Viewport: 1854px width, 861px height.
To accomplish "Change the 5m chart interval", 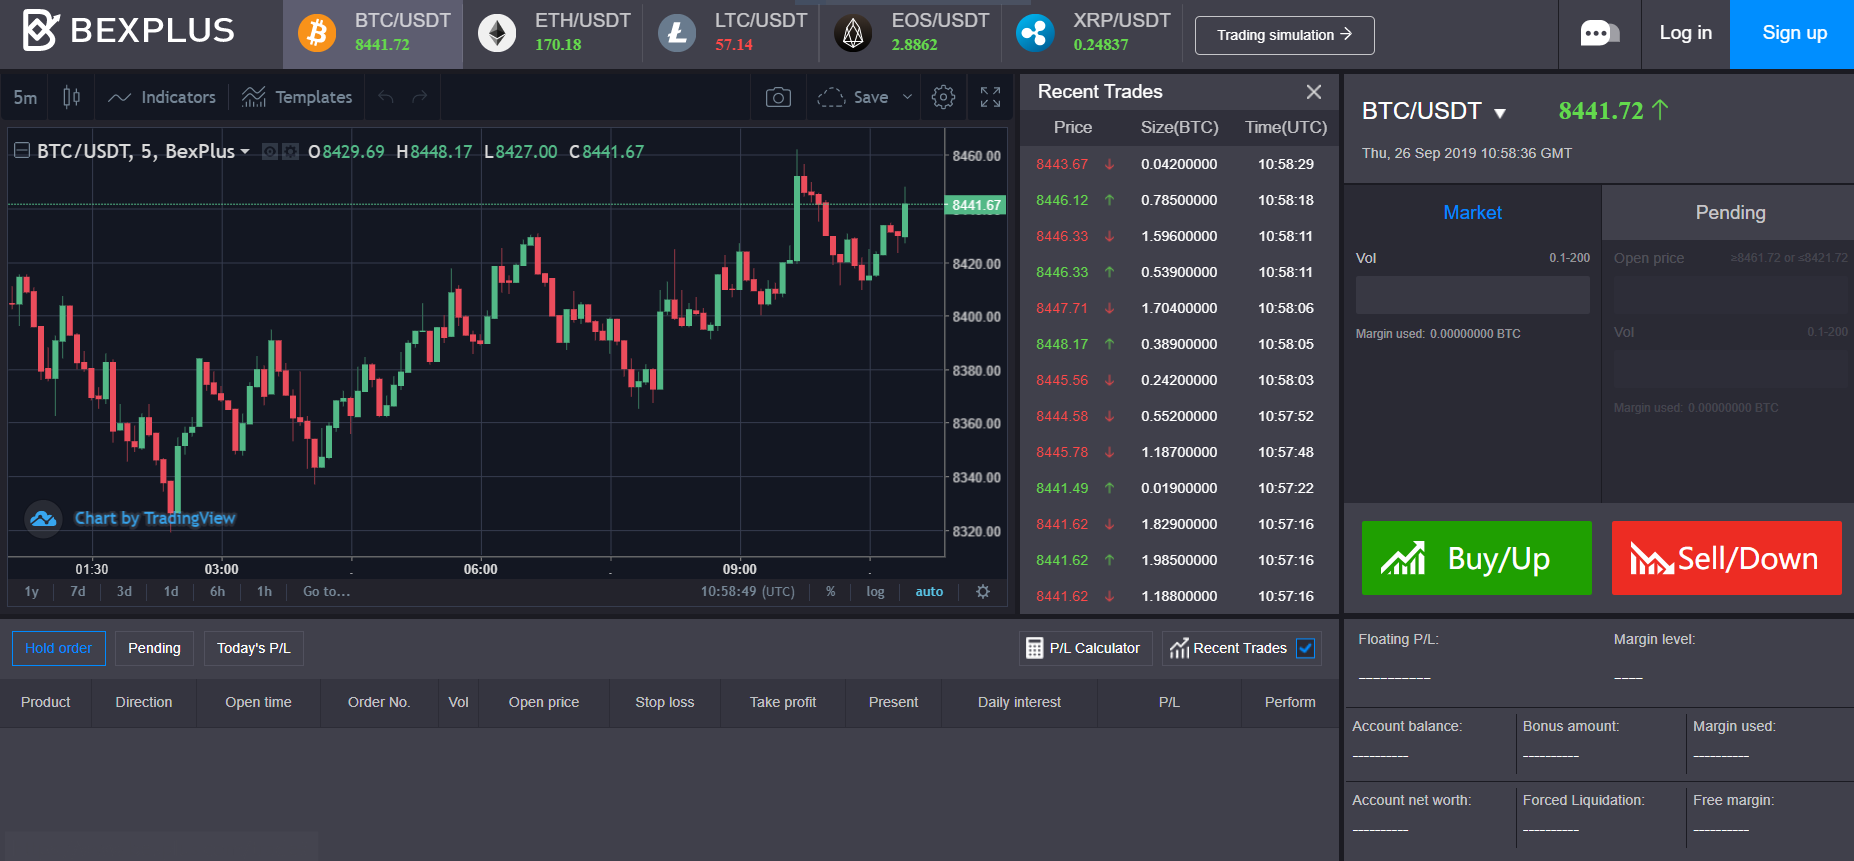I will point(25,97).
